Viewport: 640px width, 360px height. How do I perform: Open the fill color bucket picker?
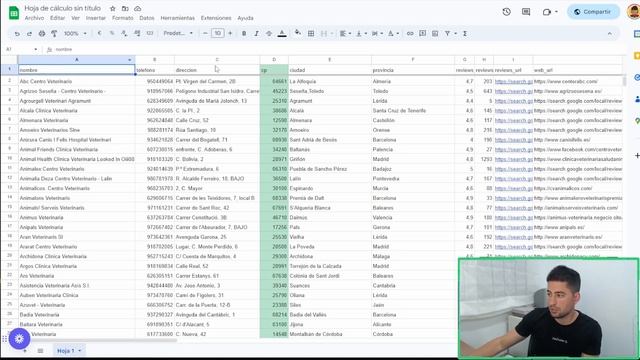click(298, 33)
